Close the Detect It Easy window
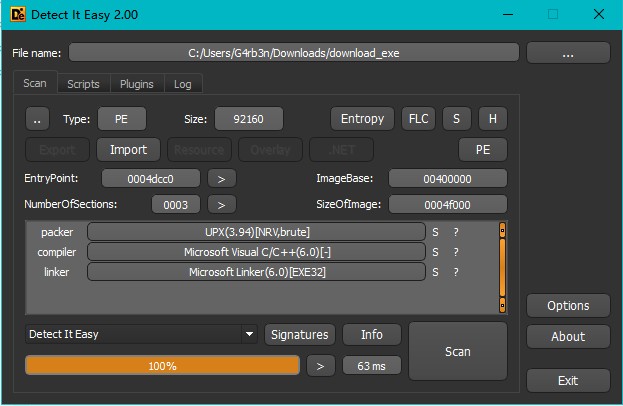Viewport: 623px width, 406px height. click(x=598, y=15)
